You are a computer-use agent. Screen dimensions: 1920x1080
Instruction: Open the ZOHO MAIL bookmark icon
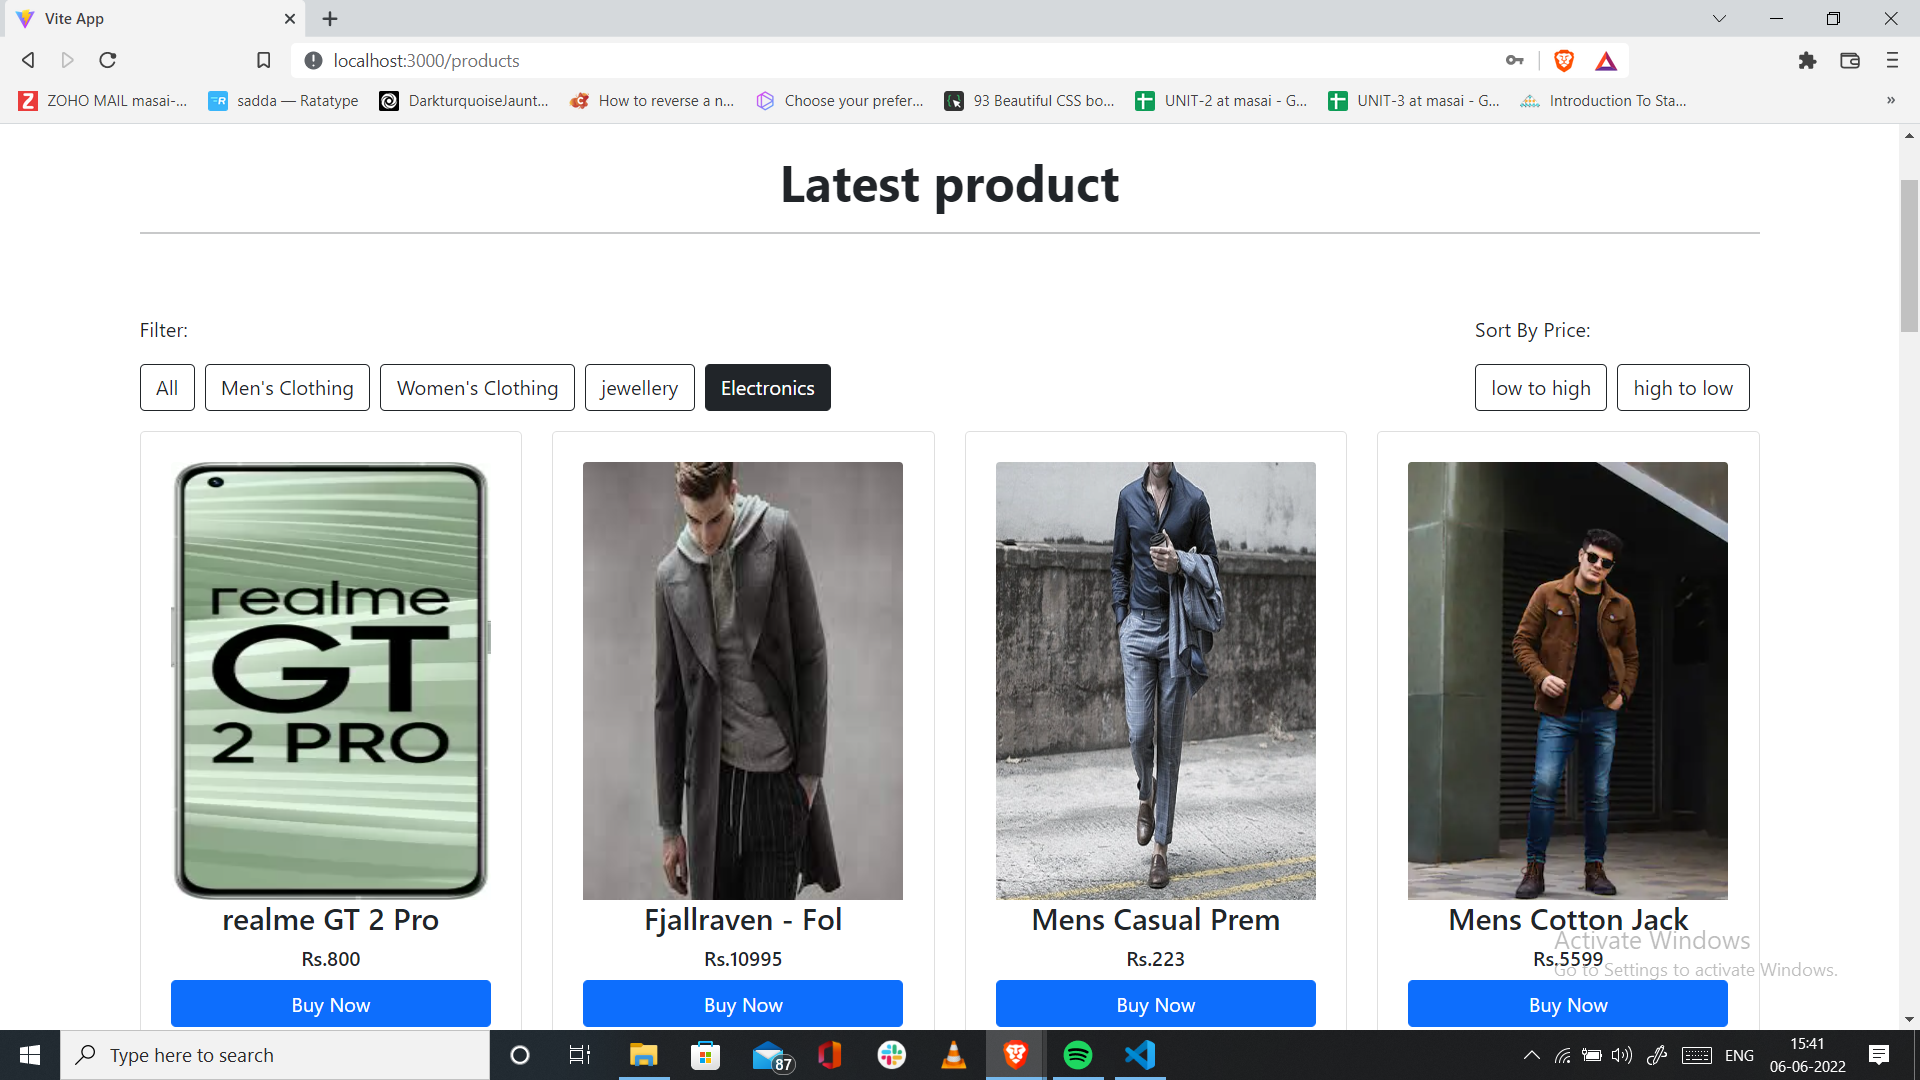coord(27,100)
